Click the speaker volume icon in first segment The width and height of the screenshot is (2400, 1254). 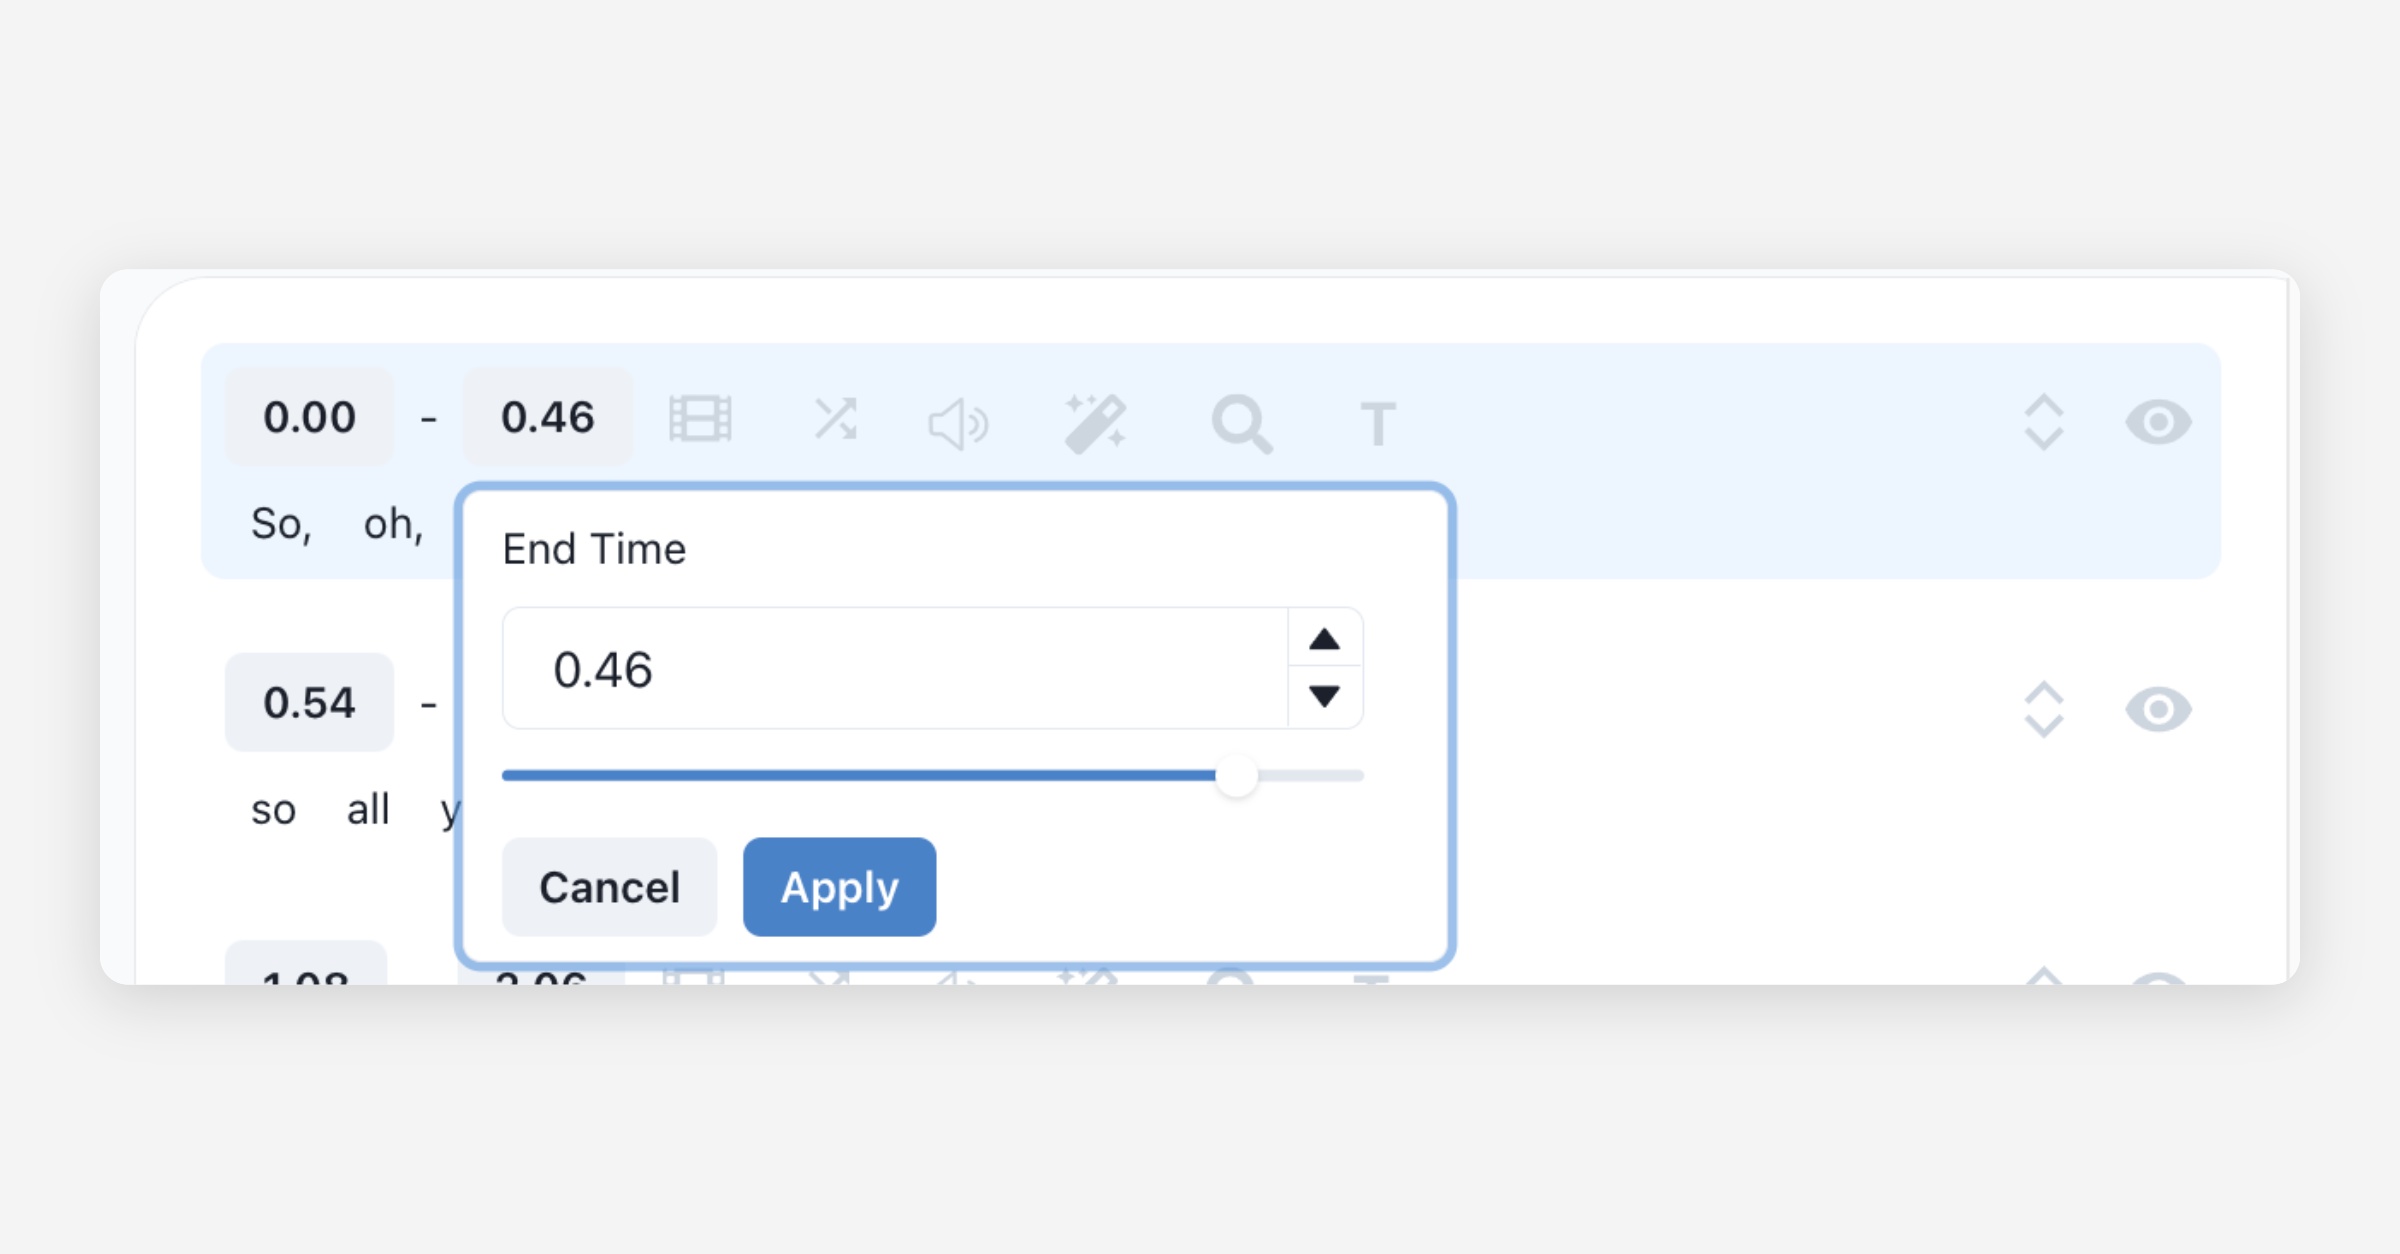coord(958,423)
